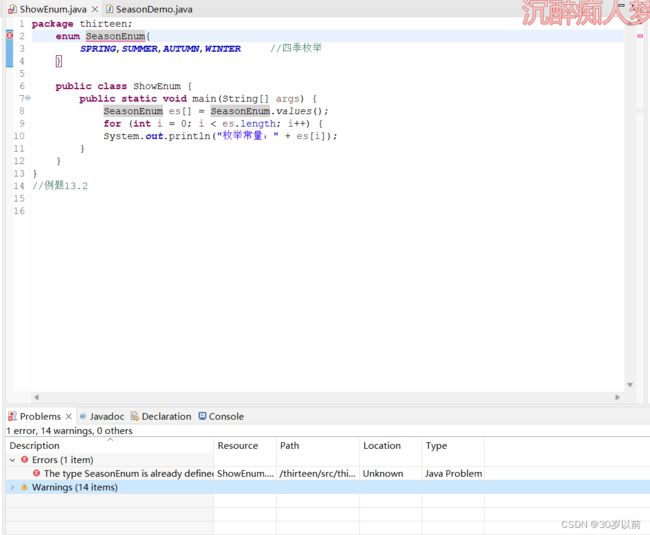The height and width of the screenshot is (535, 650).
Task: Click the SPRING enum constant
Action: 98,49
